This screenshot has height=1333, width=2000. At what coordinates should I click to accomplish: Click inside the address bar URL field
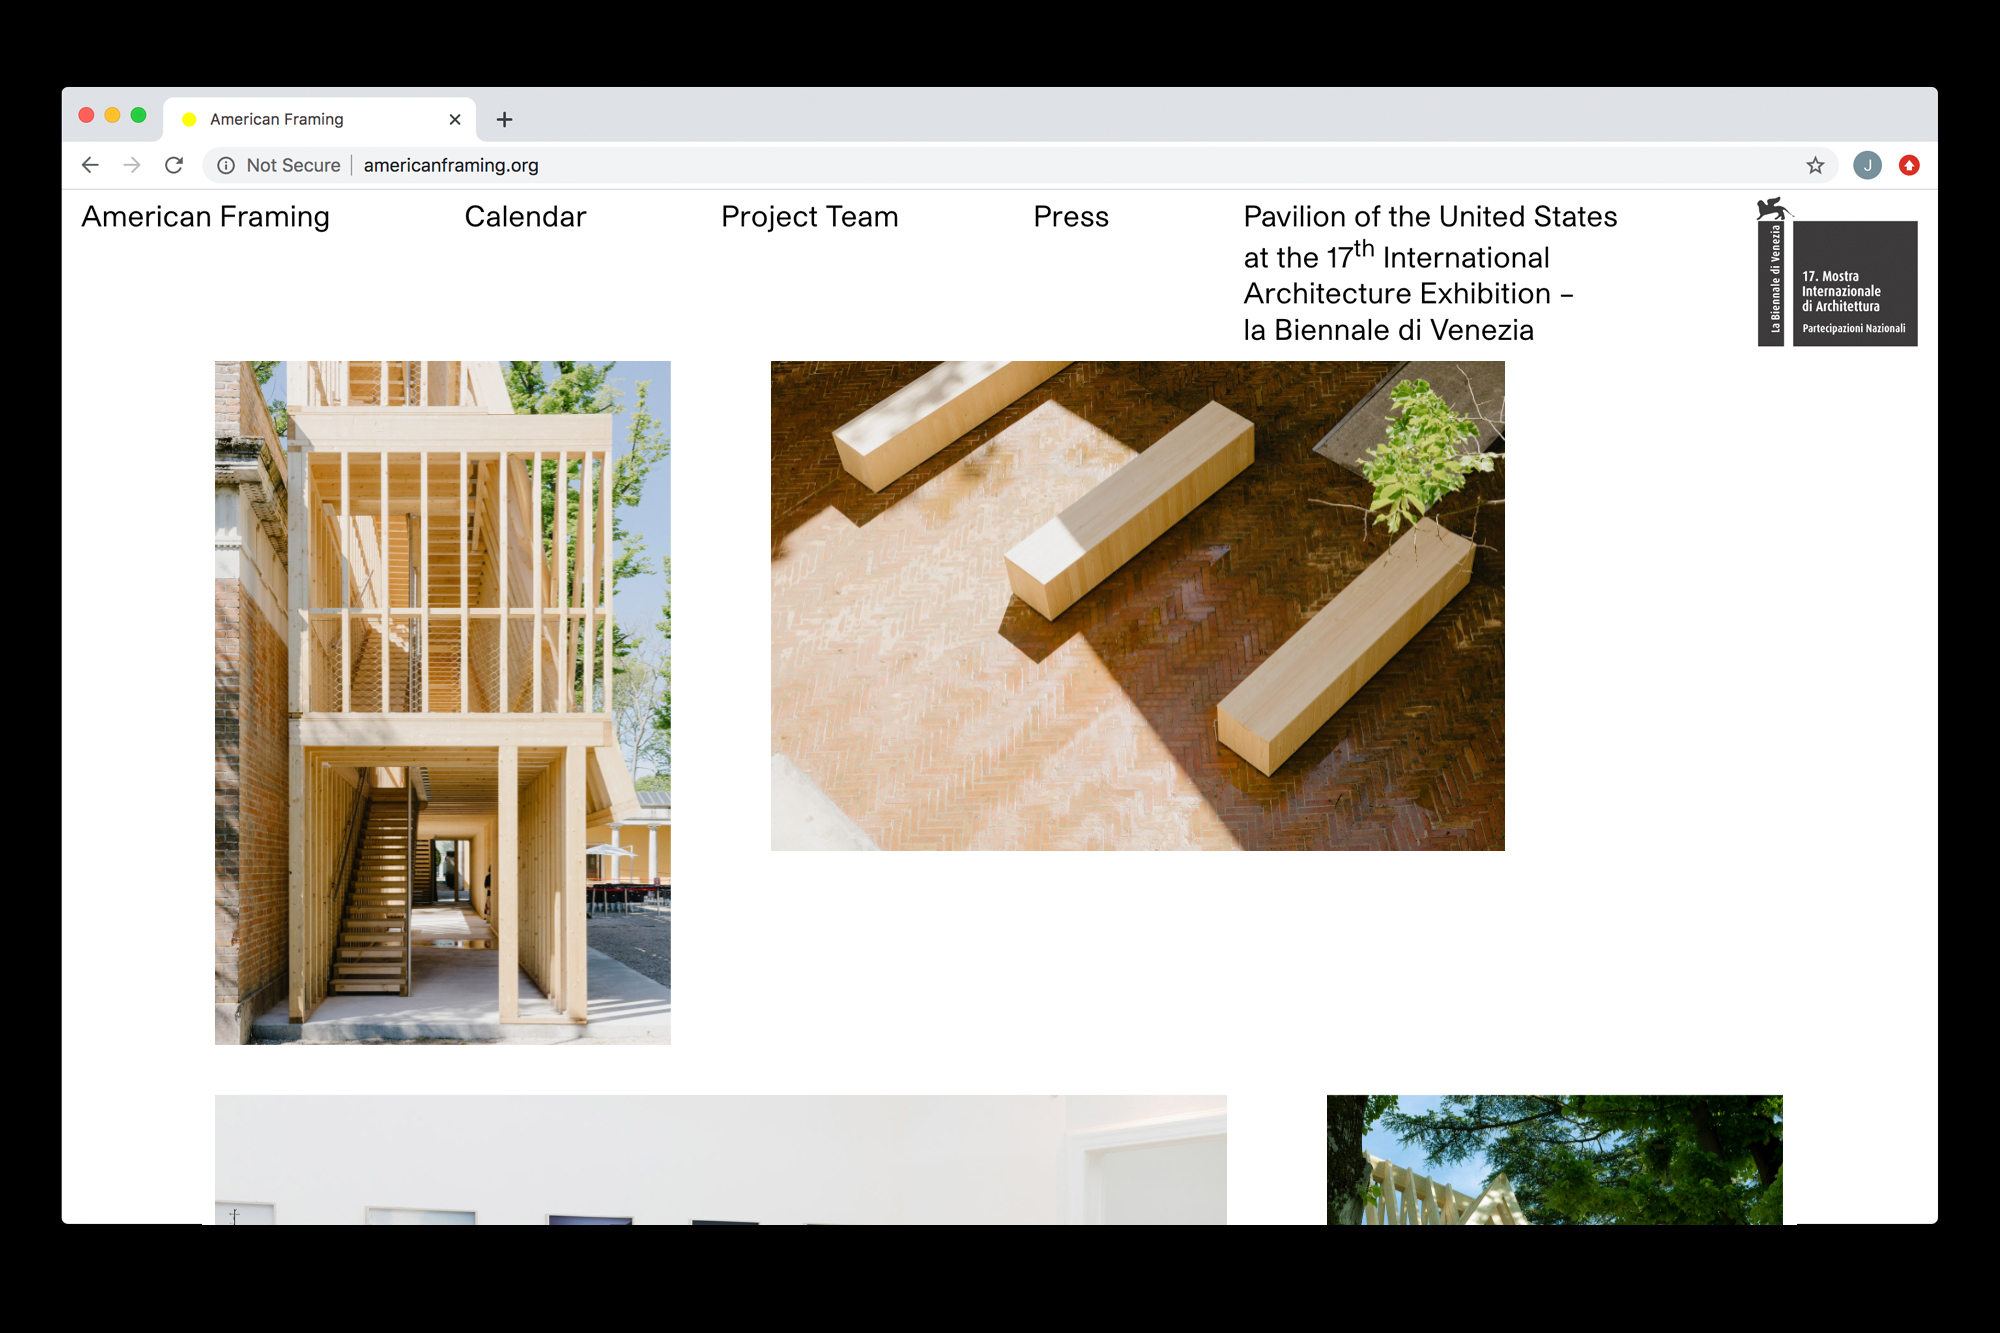[x=452, y=165]
